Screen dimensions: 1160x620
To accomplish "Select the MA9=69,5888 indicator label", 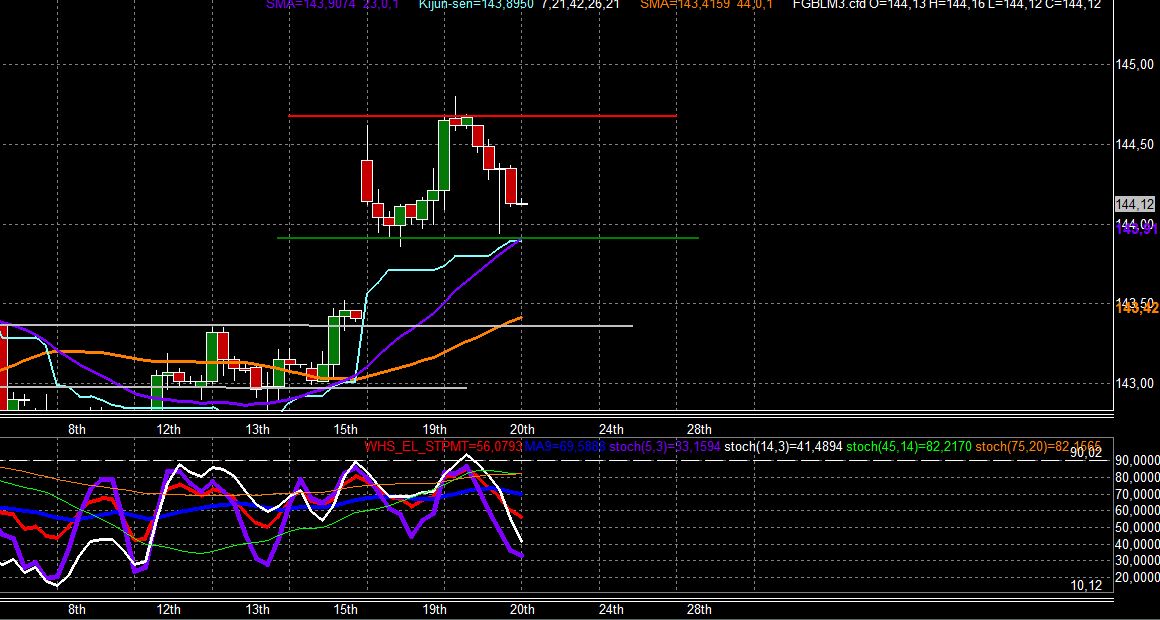I will click(564, 446).
